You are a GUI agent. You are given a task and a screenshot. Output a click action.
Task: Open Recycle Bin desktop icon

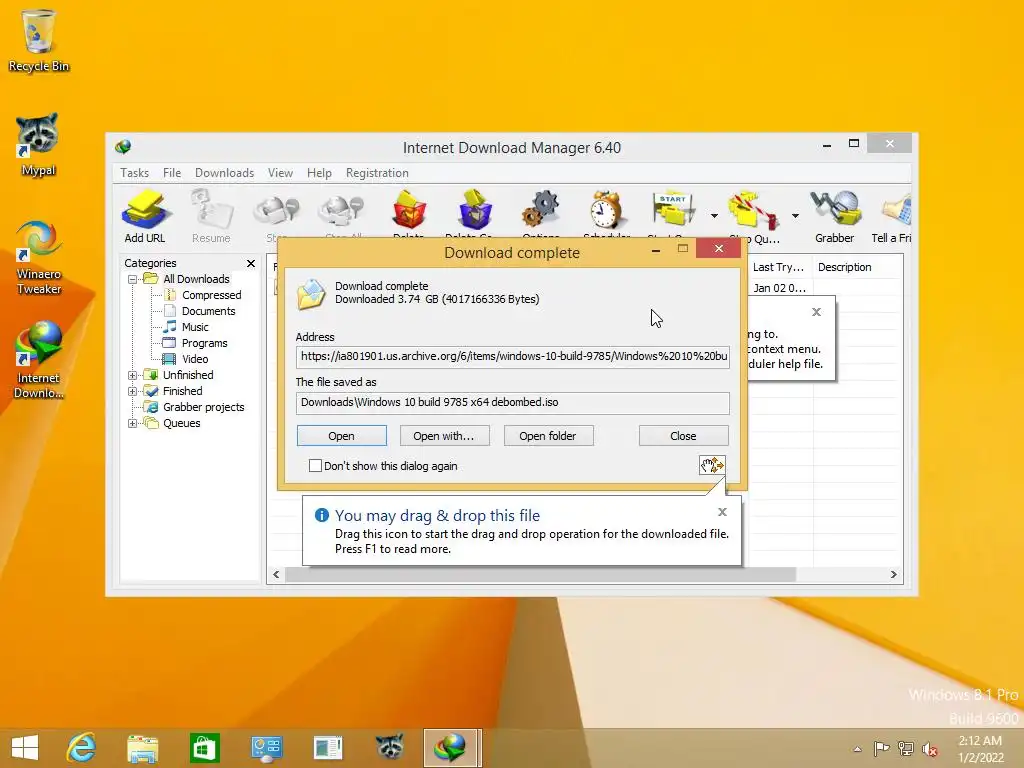coord(39,40)
